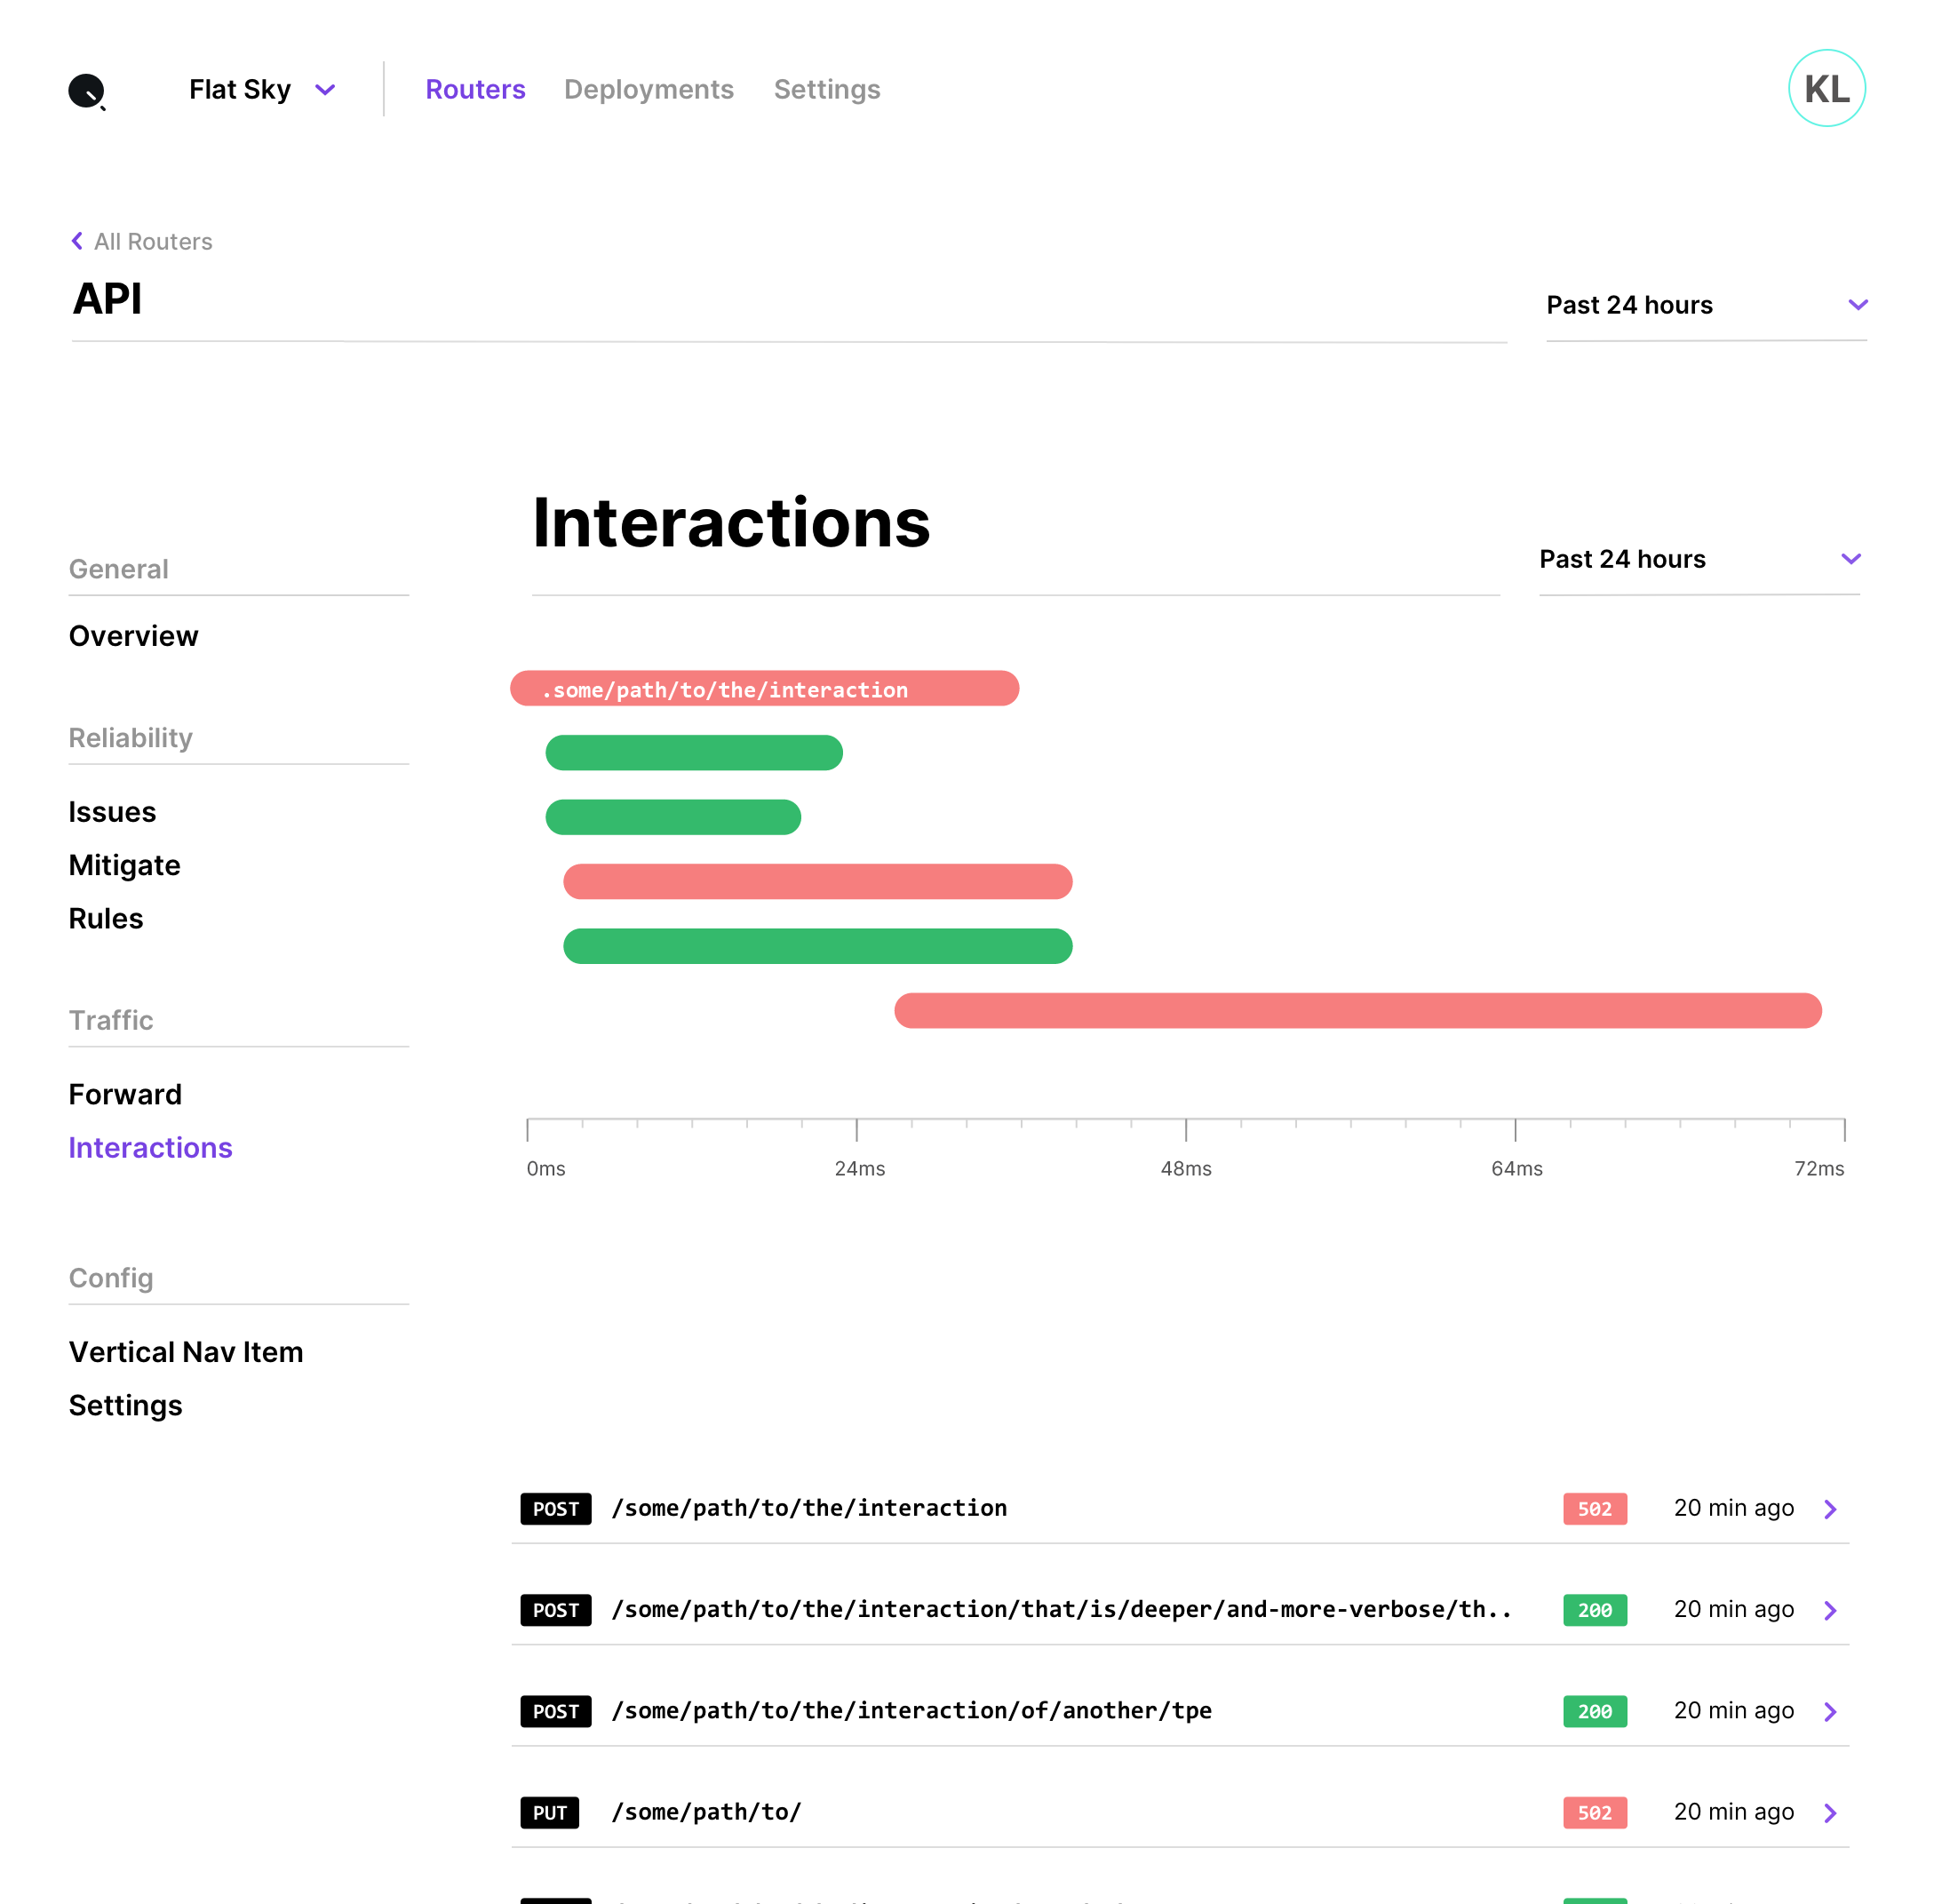The width and height of the screenshot is (1934, 1904).
Task: Select the fifth chart bar, green
Action: (817, 946)
